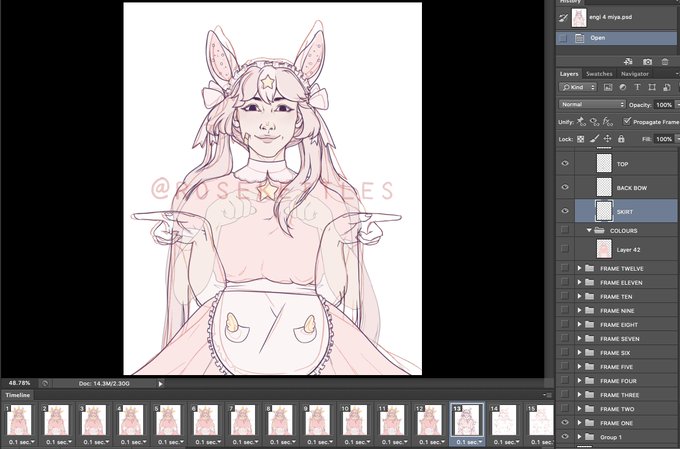Viewport: 680px width, 449px height.
Task: Select timeline frame 14 thumbnail
Action: (504, 420)
